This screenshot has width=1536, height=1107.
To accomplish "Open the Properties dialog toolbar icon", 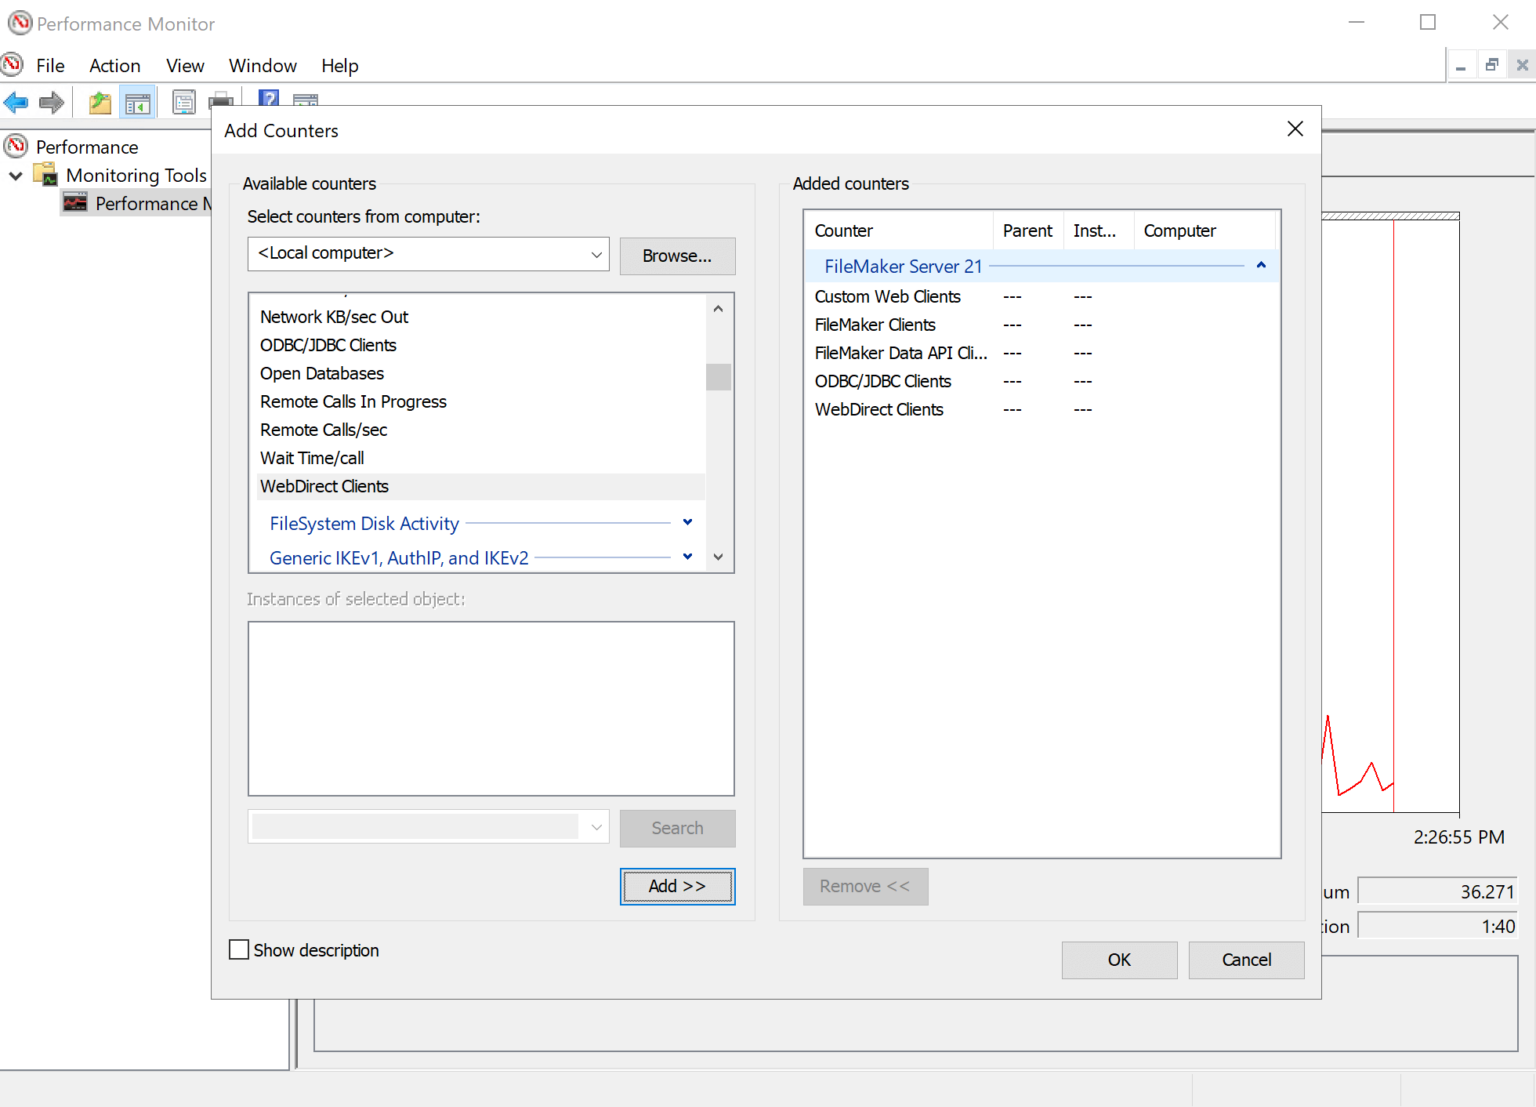I will [184, 101].
